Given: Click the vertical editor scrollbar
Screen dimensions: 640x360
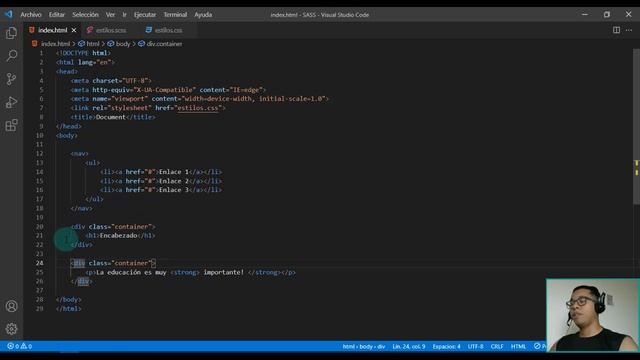Looking at the screenshot, I should pos(636,127).
